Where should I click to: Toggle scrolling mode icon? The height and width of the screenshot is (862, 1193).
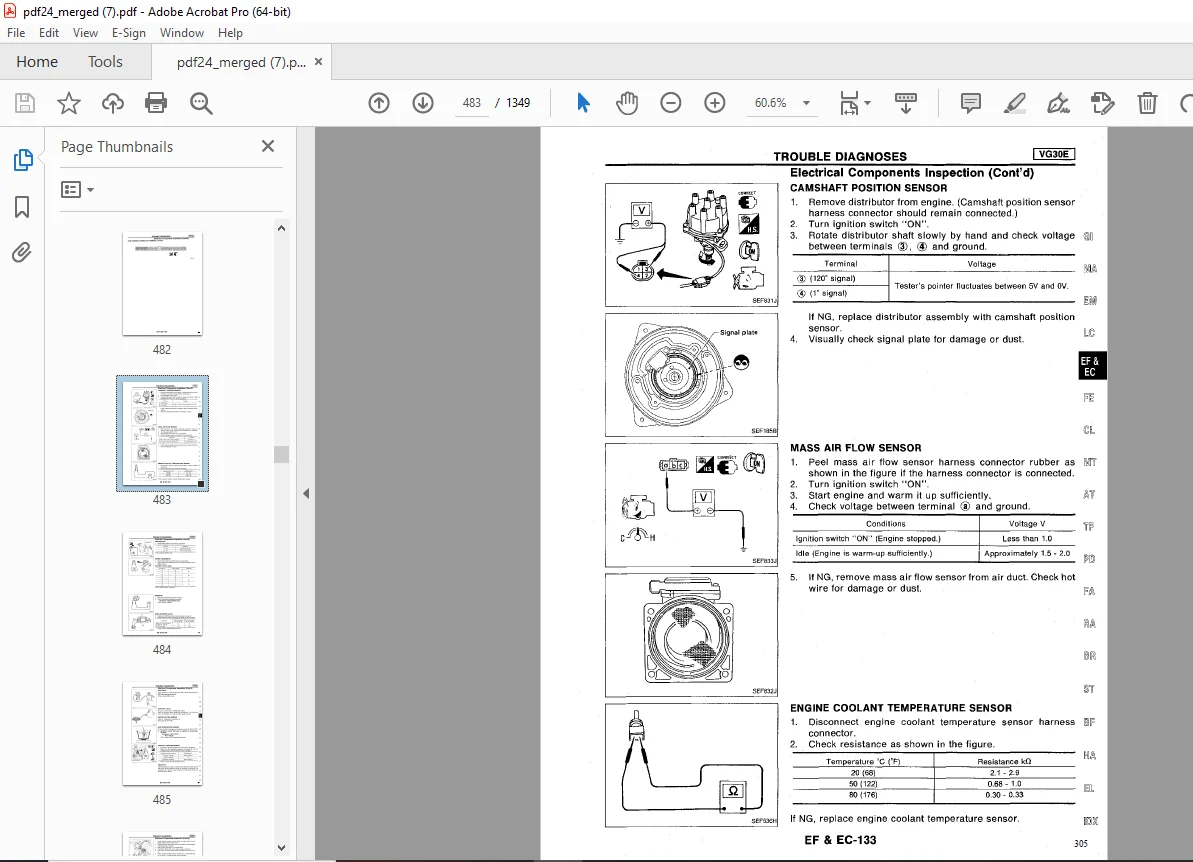905,103
